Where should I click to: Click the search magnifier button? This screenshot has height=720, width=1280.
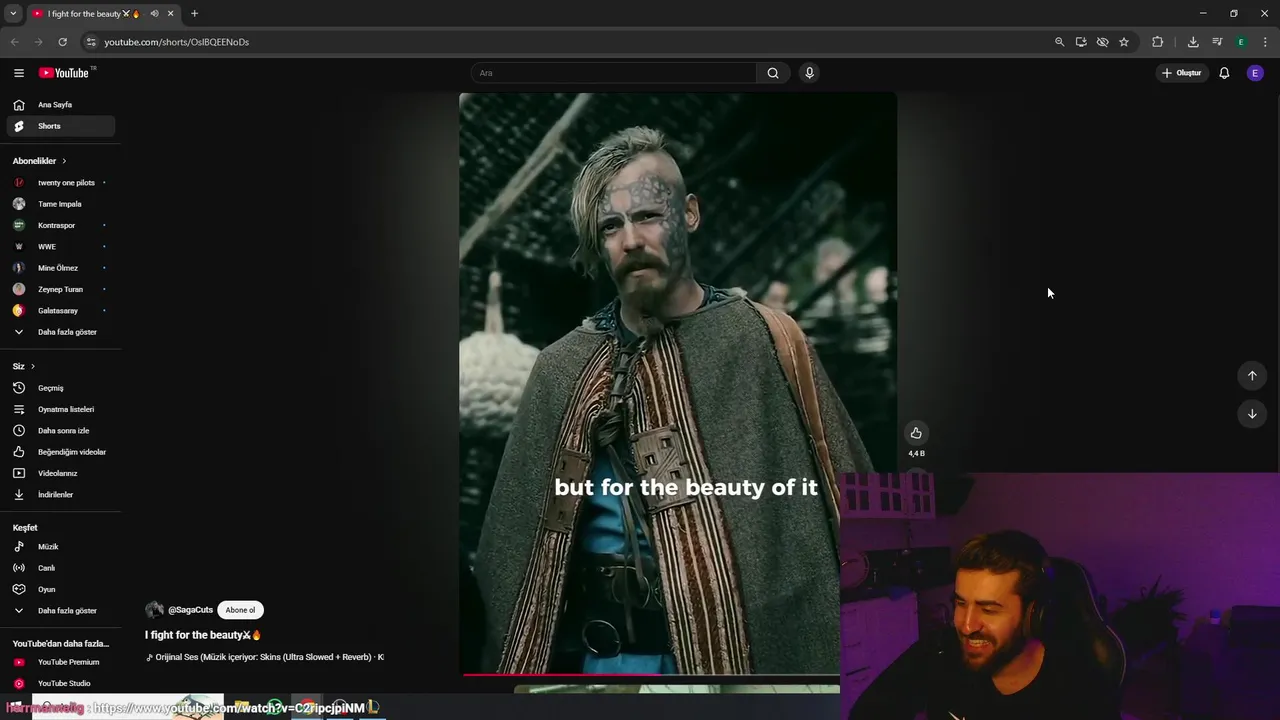pyautogui.click(x=773, y=73)
